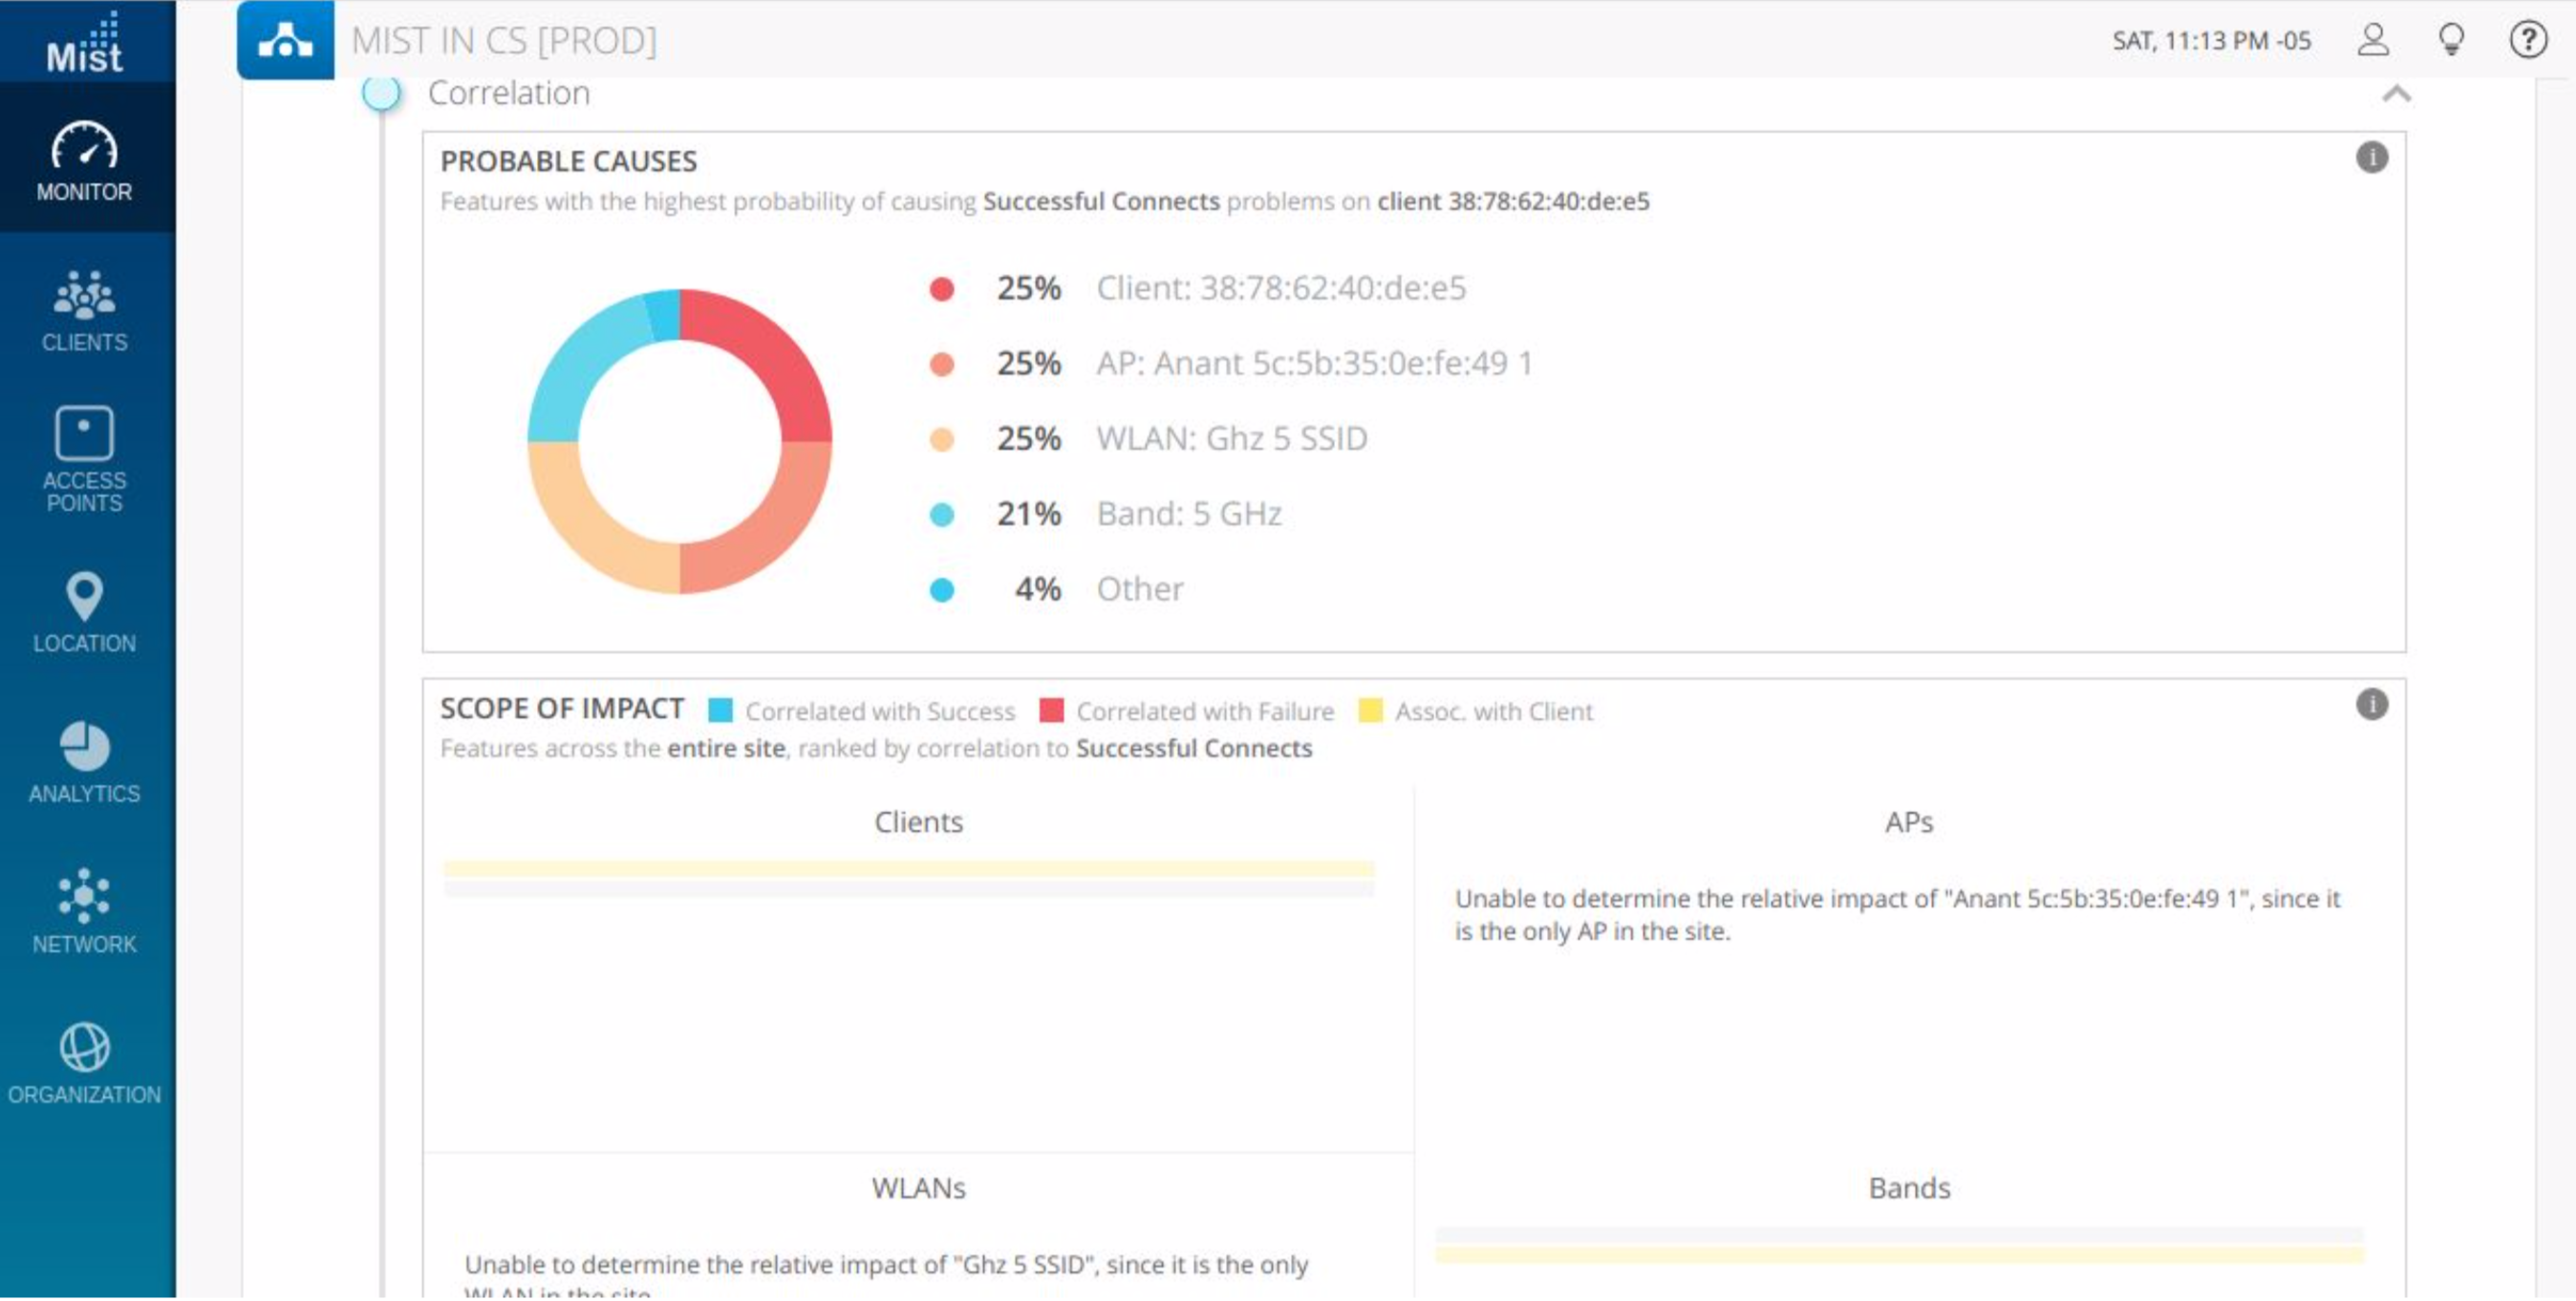Click the yellow Clients bar in Scope of Impact
Screen dimensions: 2576x1301
pyautogui.click(x=908, y=869)
